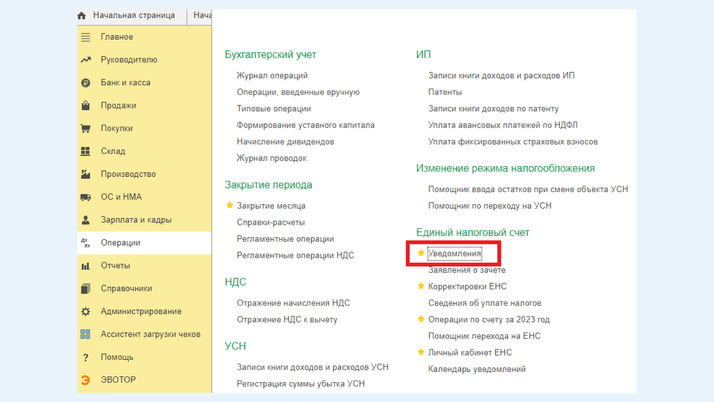Click the Зарплата и кадры person icon
This screenshot has width=714, height=402.
tap(86, 220)
